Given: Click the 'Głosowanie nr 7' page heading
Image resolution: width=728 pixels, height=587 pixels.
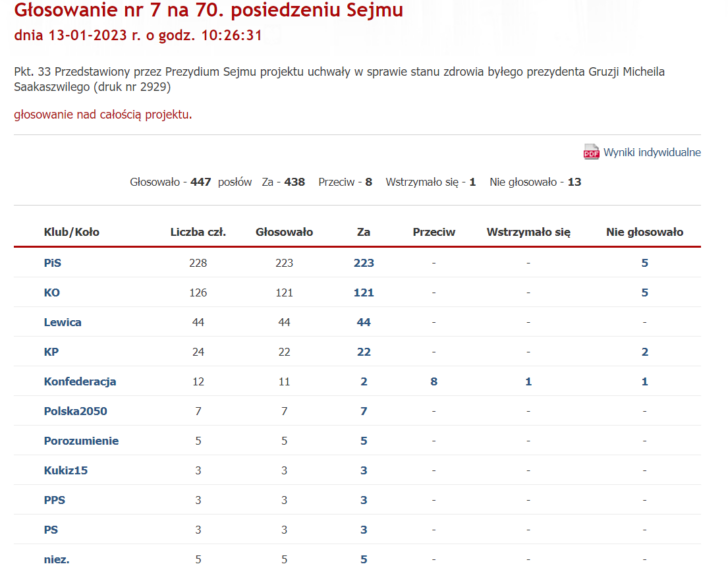Looking at the screenshot, I should 208,10.
